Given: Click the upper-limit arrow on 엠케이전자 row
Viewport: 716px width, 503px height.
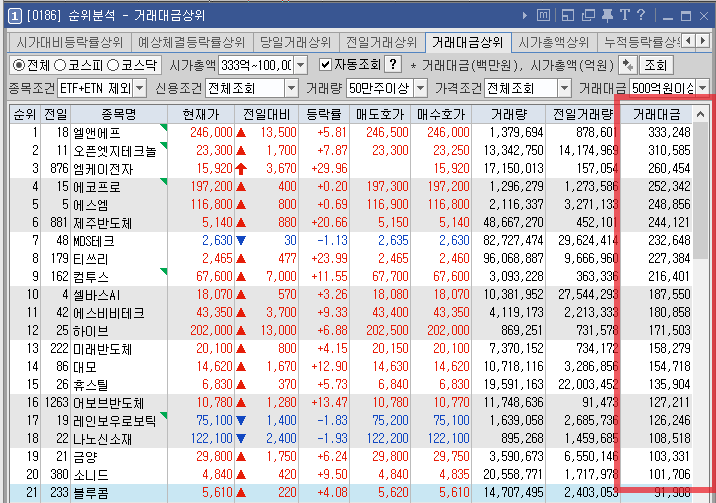Looking at the screenshot, I should 241,169.
